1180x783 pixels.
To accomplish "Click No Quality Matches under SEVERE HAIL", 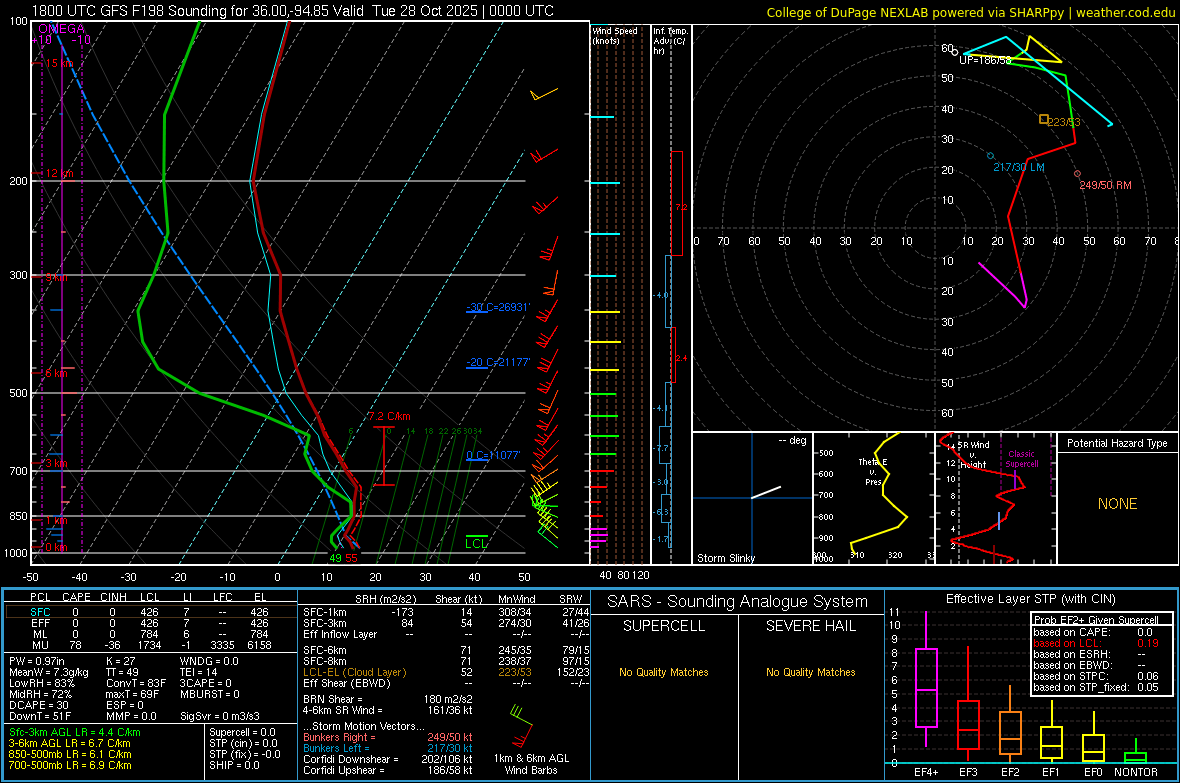I will 810,672.
